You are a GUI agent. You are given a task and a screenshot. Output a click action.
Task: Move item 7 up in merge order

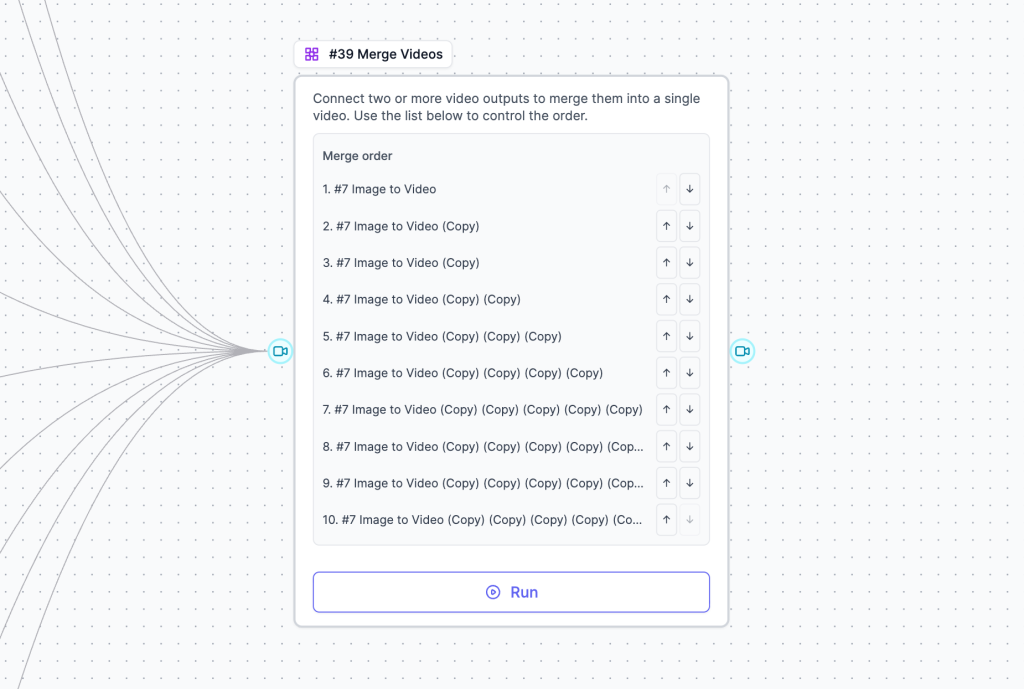[x=667, y=410]
